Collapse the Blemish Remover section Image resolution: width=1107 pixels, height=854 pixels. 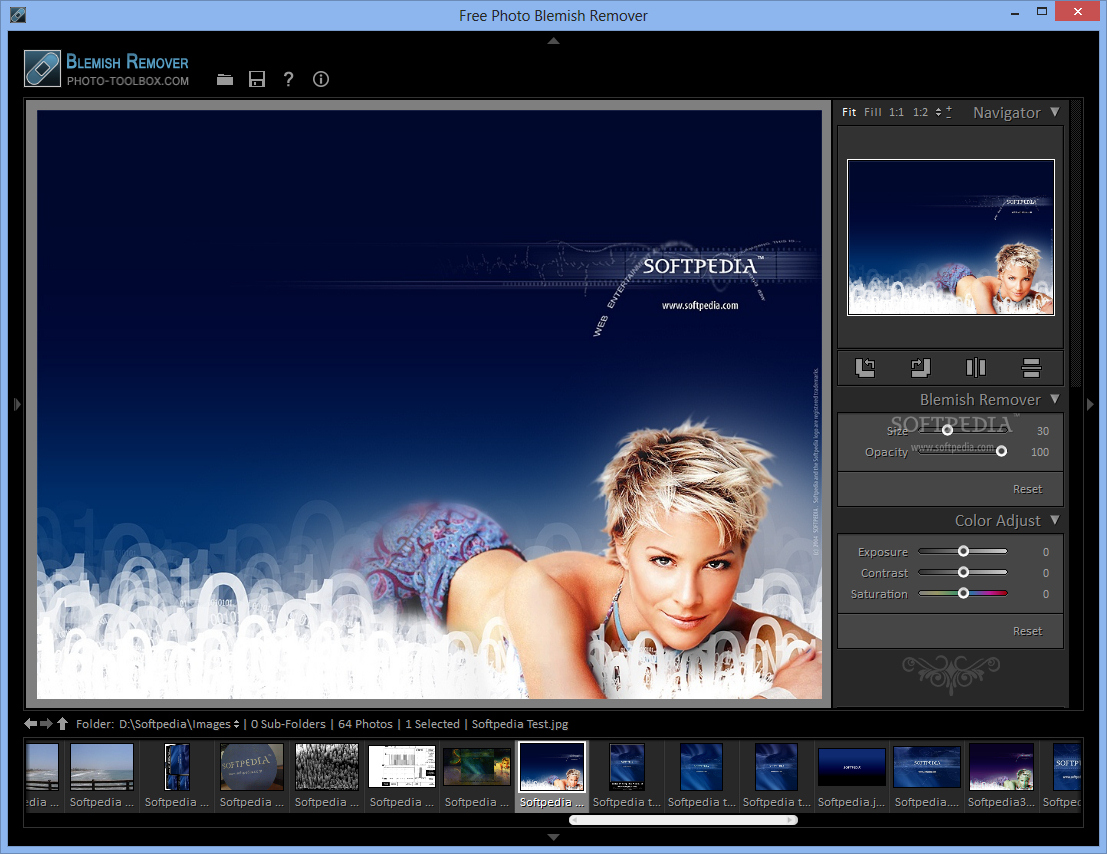click(x=1055, y=399)
